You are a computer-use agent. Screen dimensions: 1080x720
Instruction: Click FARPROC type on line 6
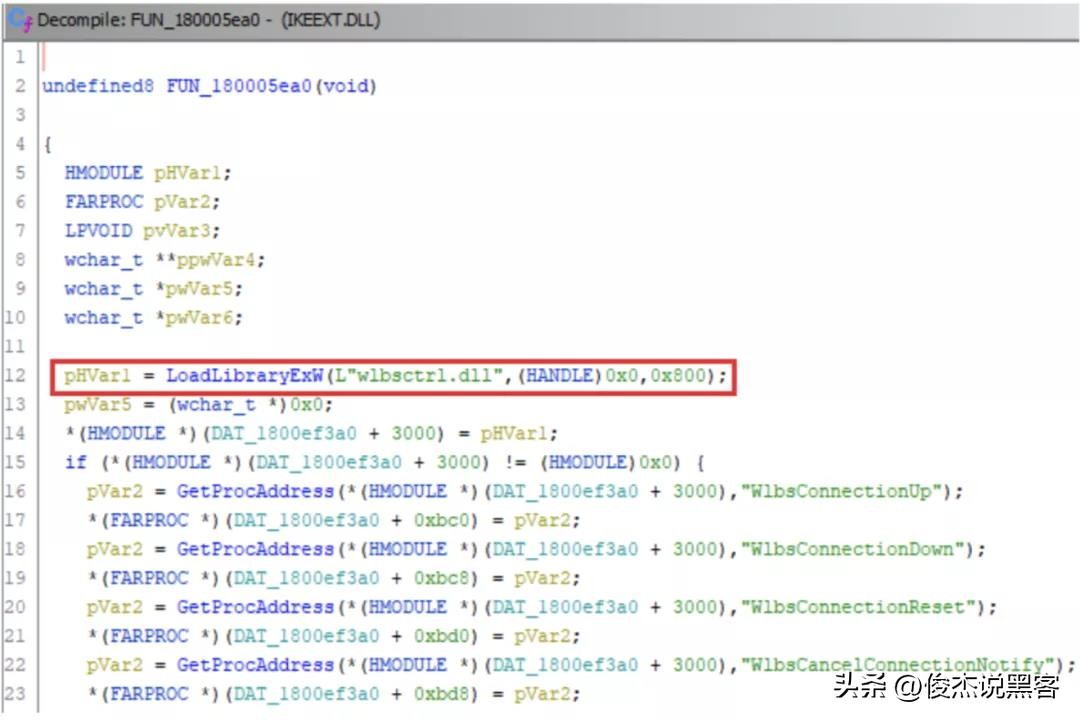[104, 202]
